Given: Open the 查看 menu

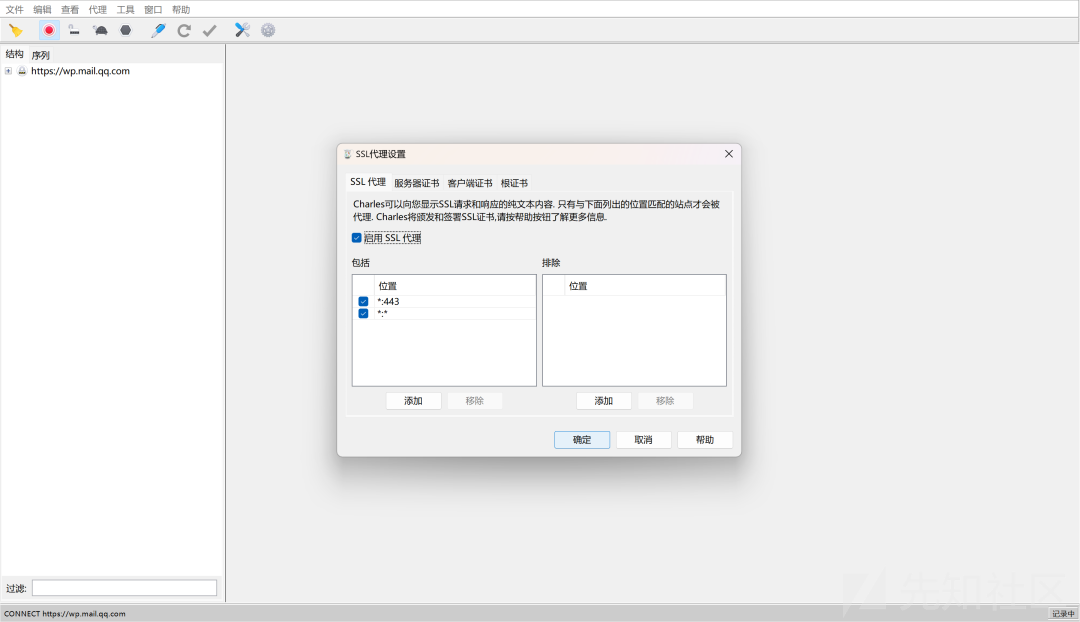Looking at the screenshot, I should click(x=70, y=10).
